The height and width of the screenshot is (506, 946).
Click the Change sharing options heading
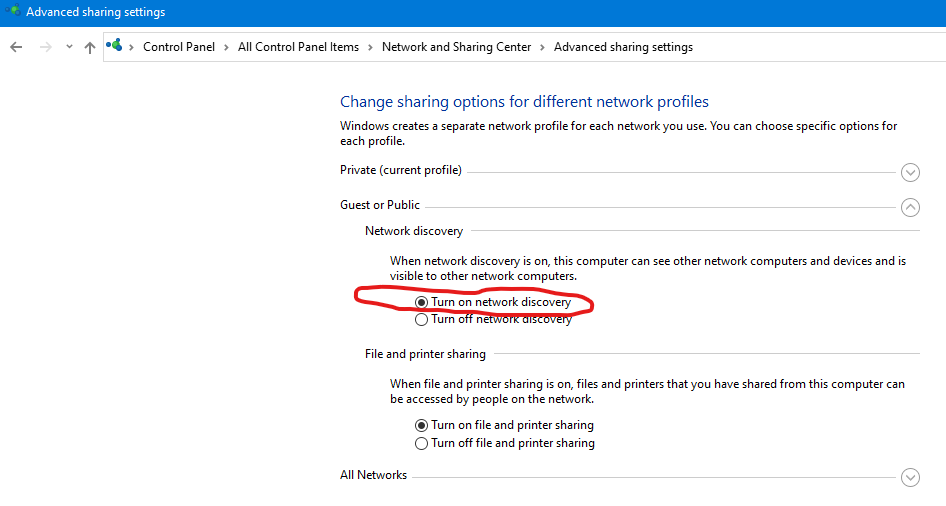point(524,102)
